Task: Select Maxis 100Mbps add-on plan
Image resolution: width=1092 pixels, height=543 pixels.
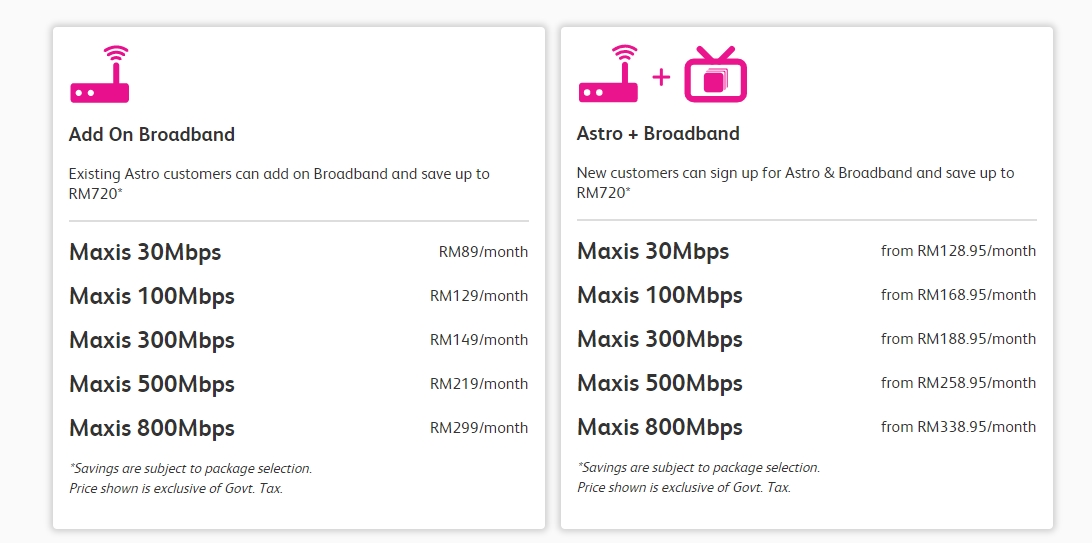Action: [152, 296]
